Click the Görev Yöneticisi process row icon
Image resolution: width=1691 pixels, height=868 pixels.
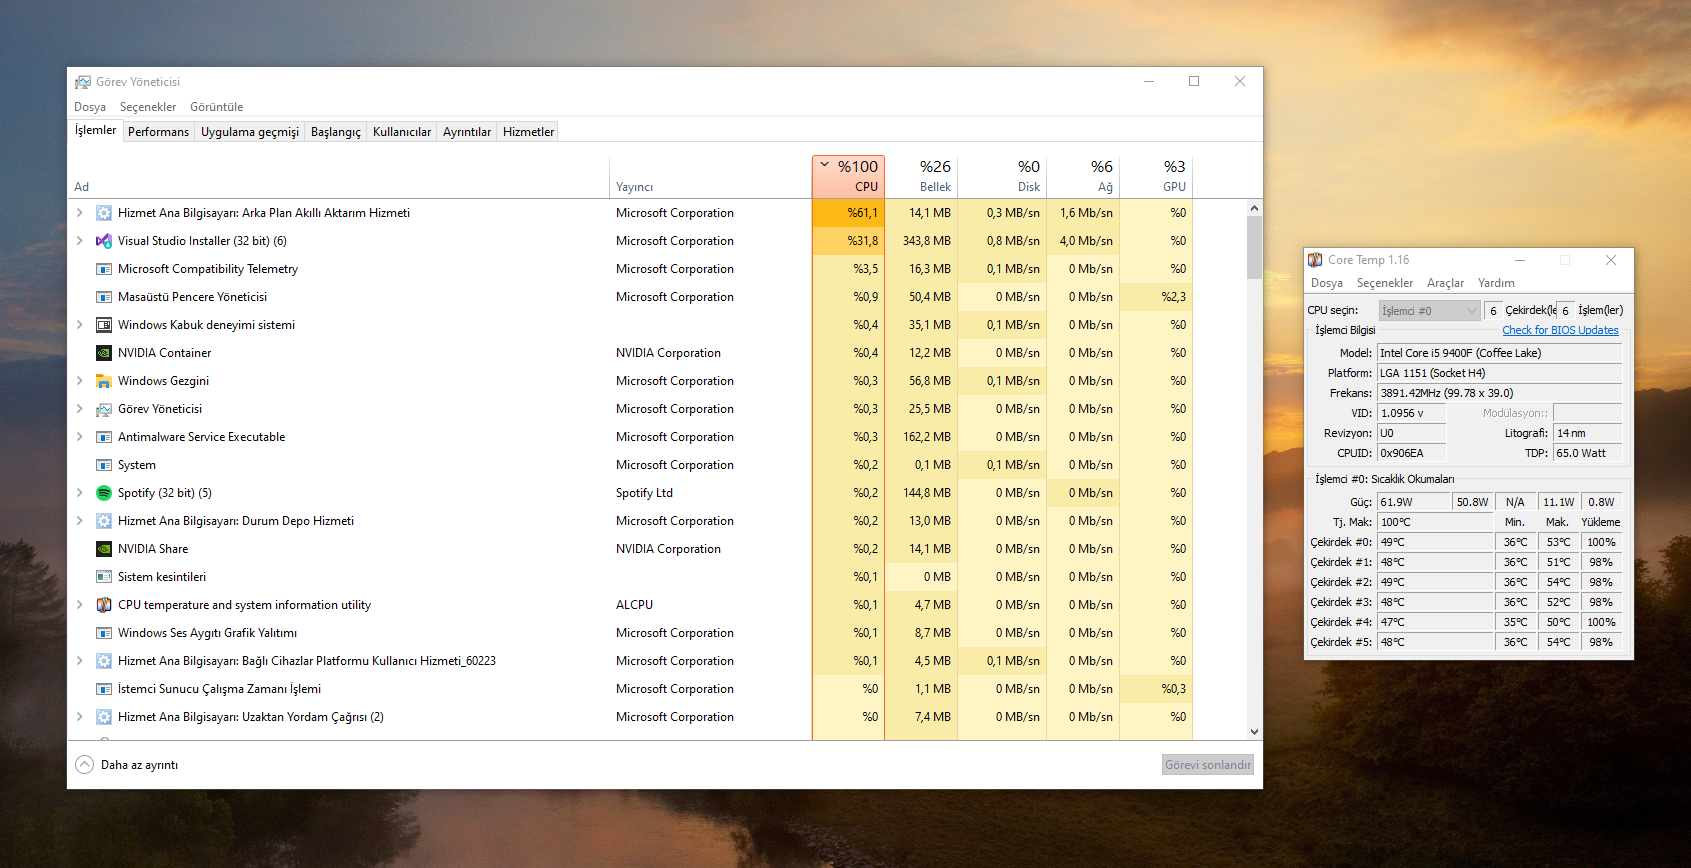(x=104, y=409)
